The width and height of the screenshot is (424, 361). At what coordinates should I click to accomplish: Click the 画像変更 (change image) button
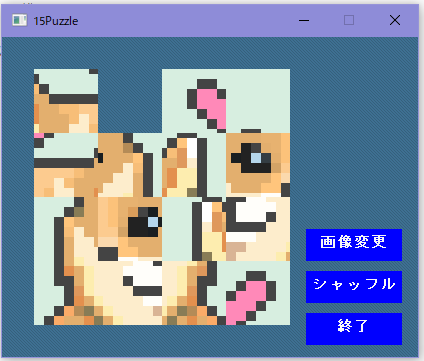(x=354, y=245)
